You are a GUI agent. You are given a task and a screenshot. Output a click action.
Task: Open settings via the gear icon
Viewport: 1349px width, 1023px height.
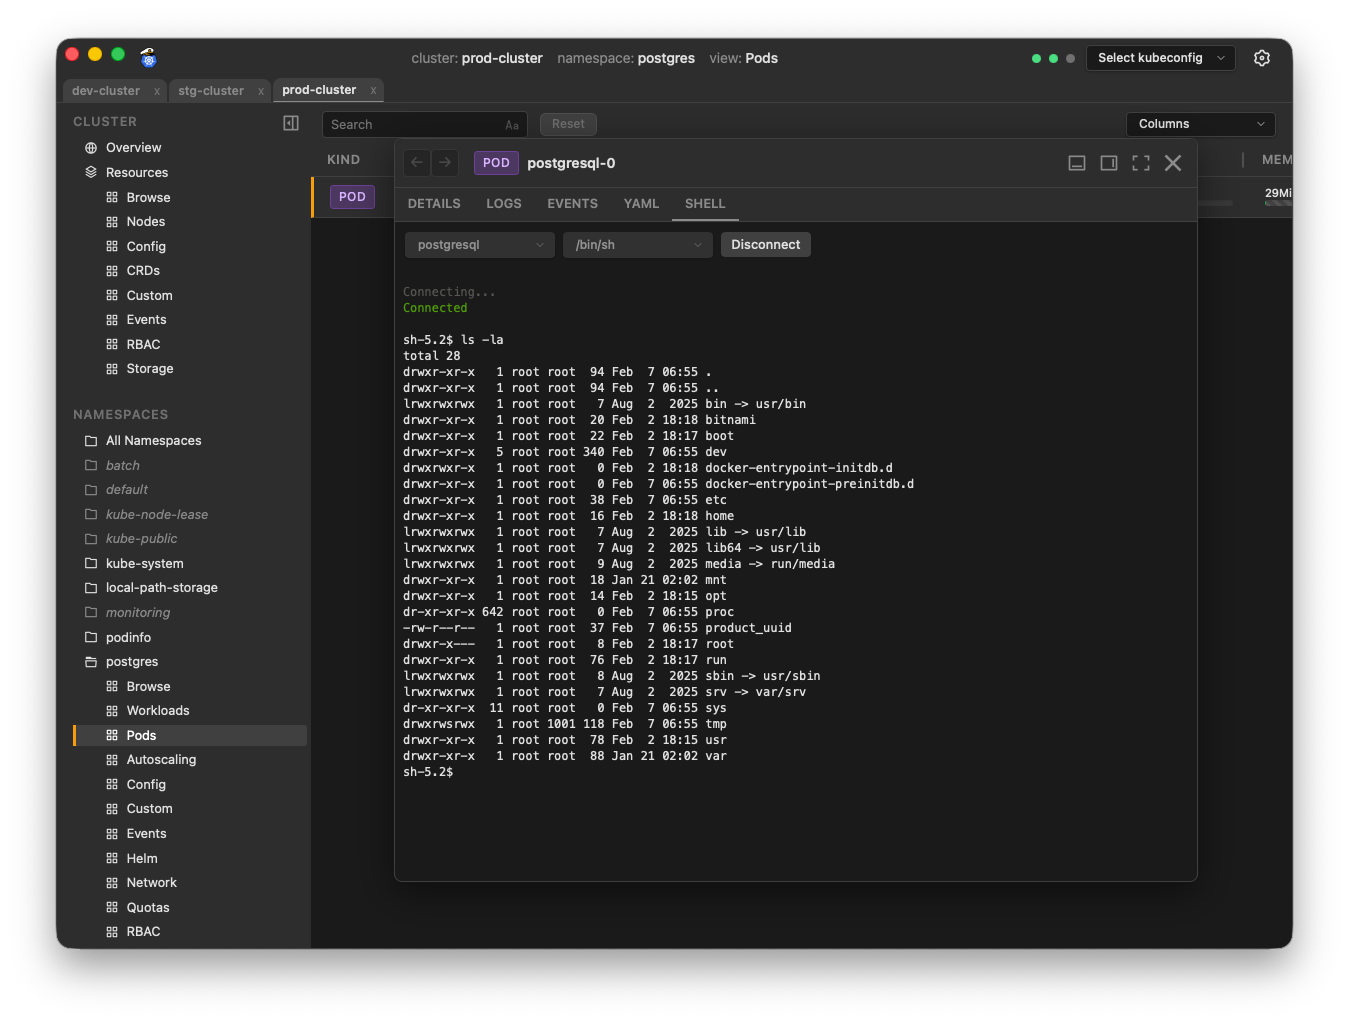pyautogui.click(x=1262, y=58)
